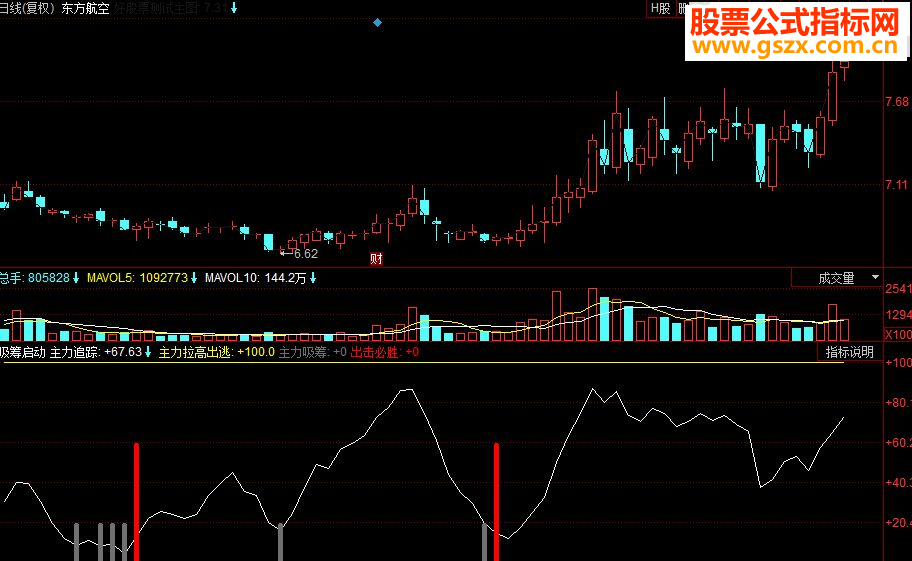Click the 出击必胜: +0 label
The height and width of the screenshot is (561, 912).
pyautogui.click(x=384, y=352)
